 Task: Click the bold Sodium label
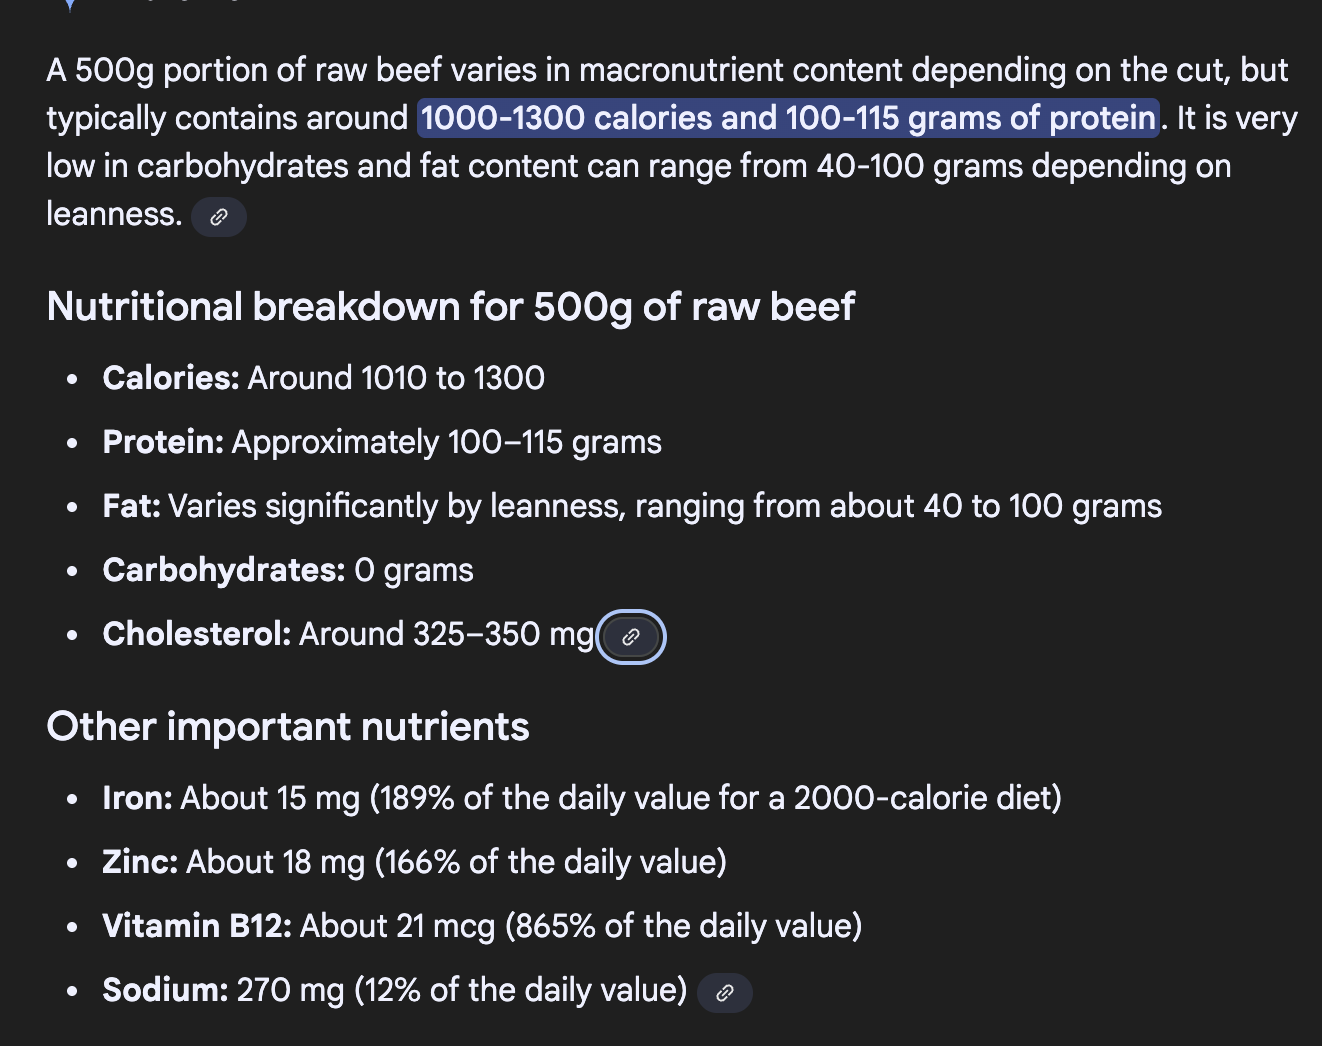click(166, 990)
